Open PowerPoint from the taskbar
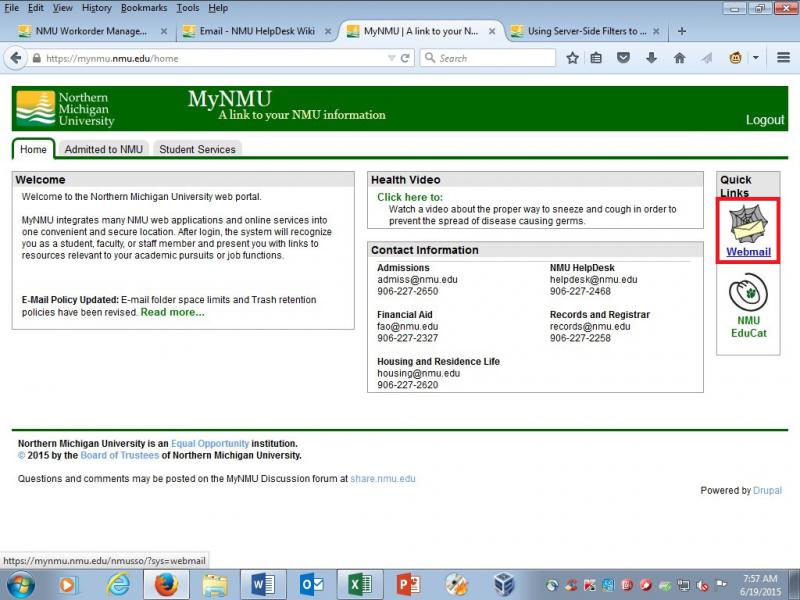Viewport: 800px width, 600px height. click(408, 585)
